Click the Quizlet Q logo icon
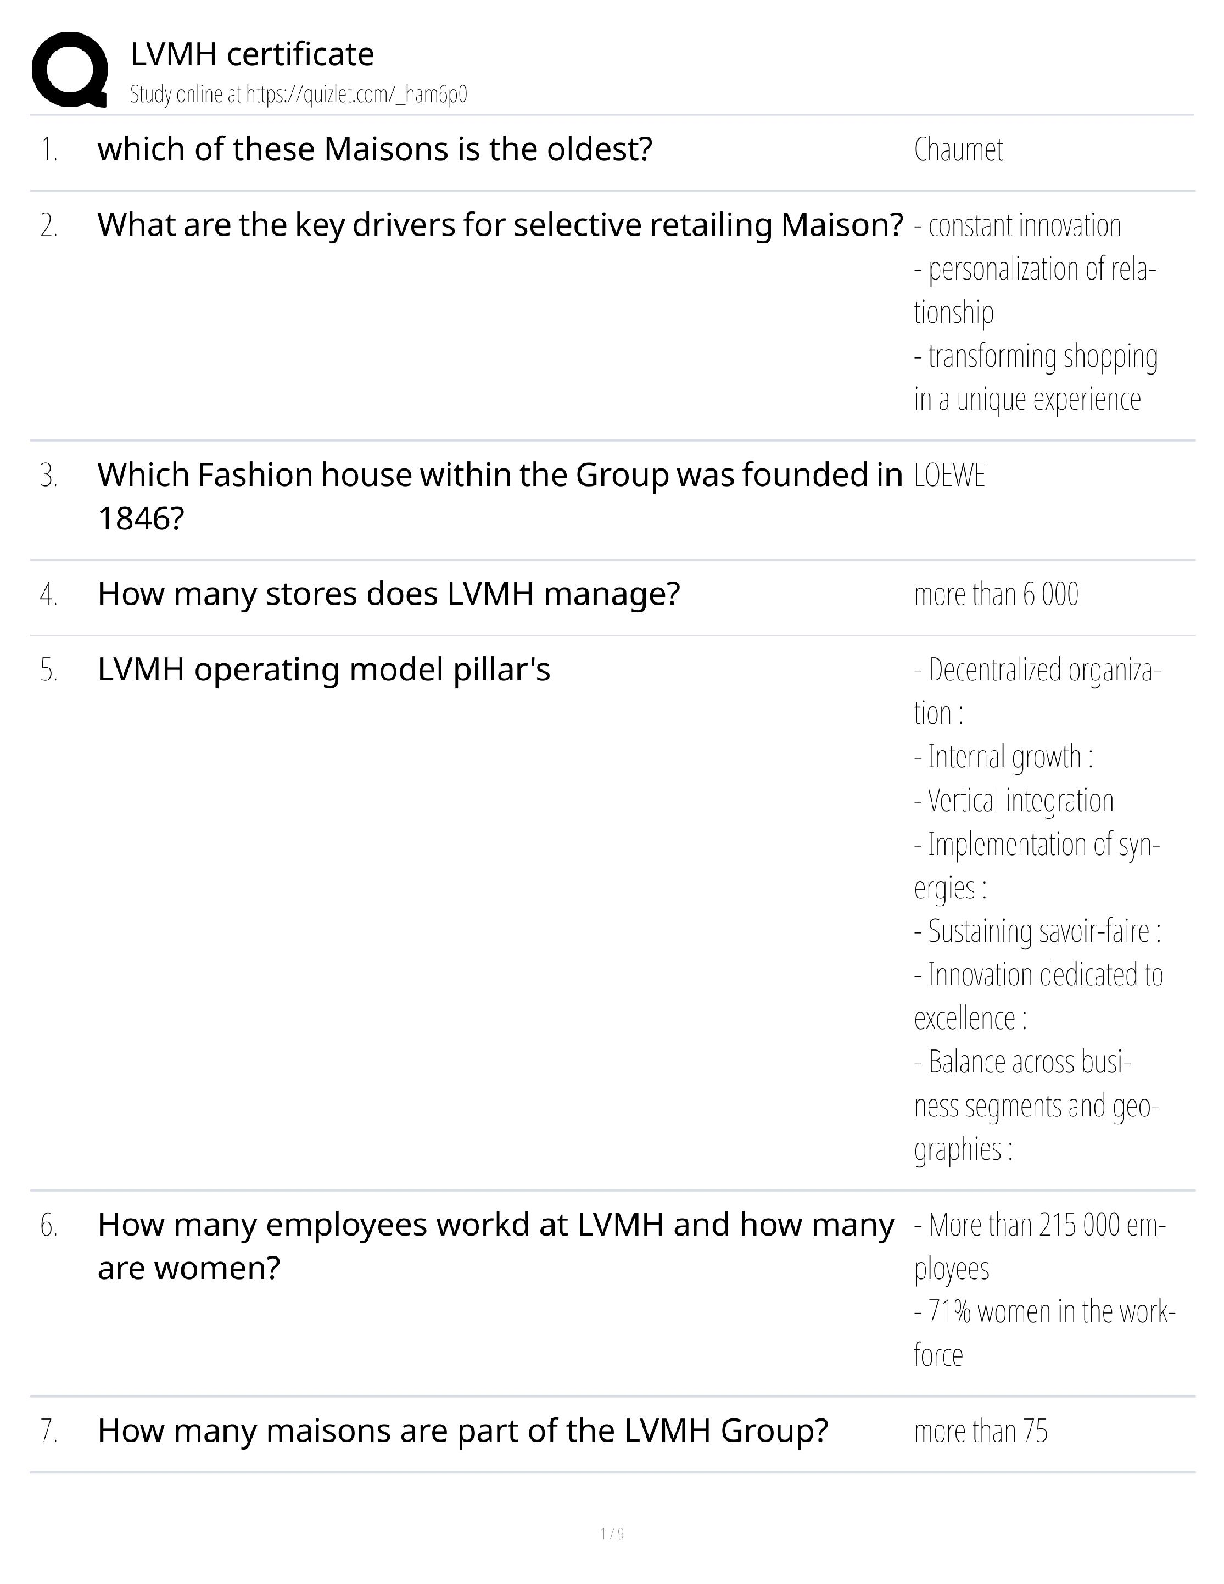 point(69,70)
